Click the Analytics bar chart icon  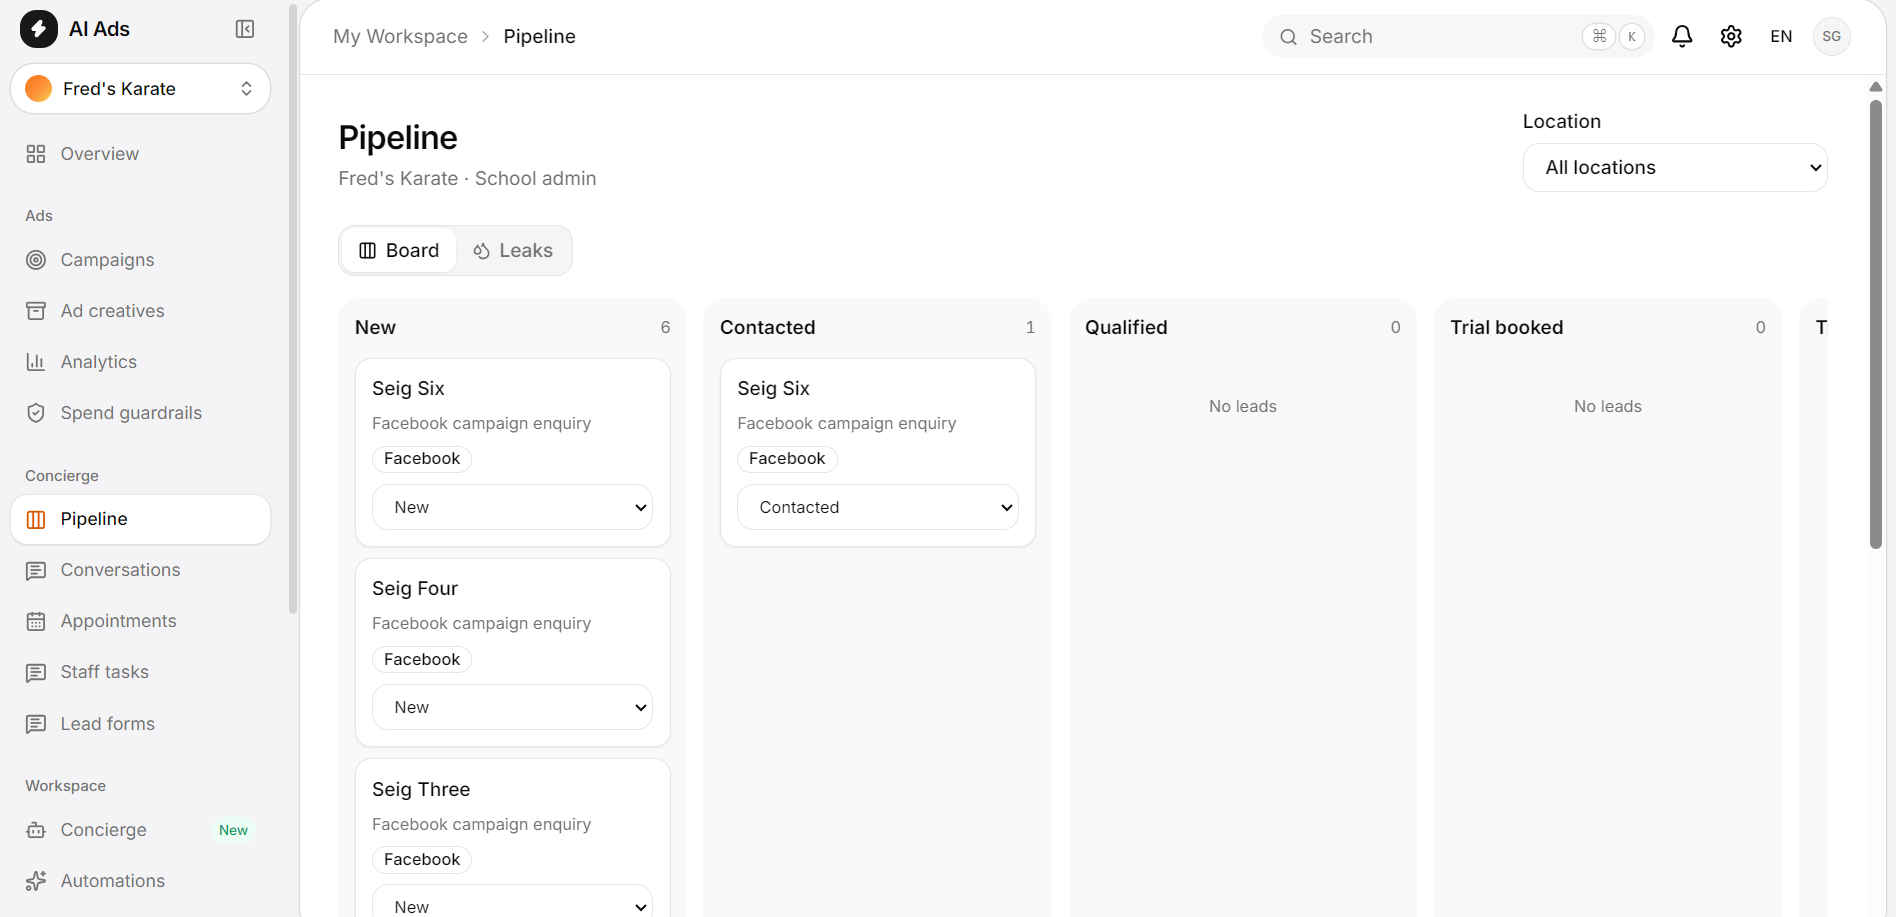[36, 362]
